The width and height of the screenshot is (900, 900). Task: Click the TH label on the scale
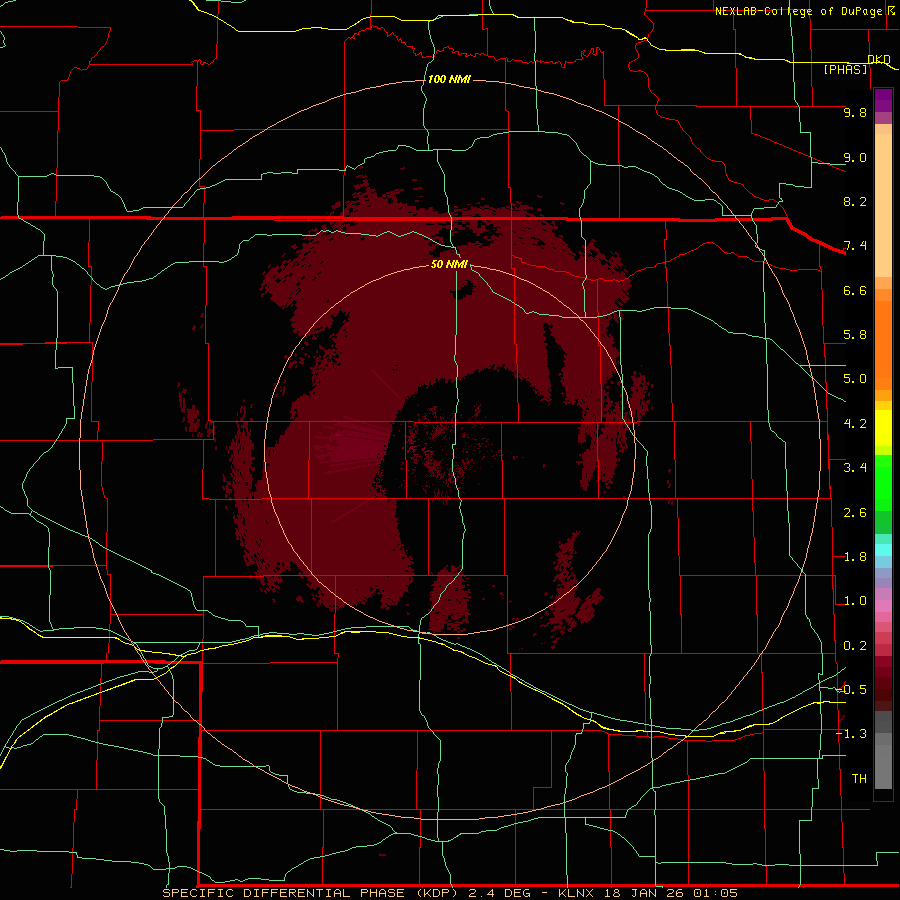(x=859, y=779)
